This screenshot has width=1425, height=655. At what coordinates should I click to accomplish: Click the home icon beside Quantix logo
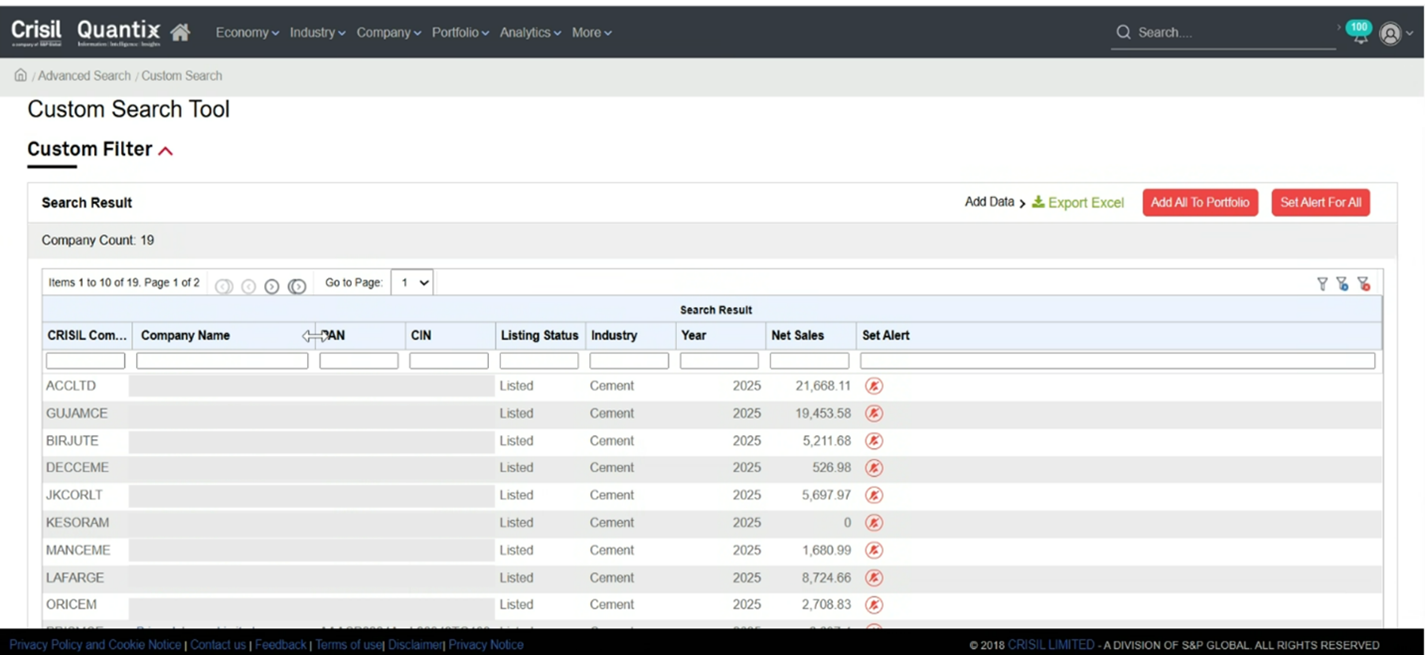[180, 33]
